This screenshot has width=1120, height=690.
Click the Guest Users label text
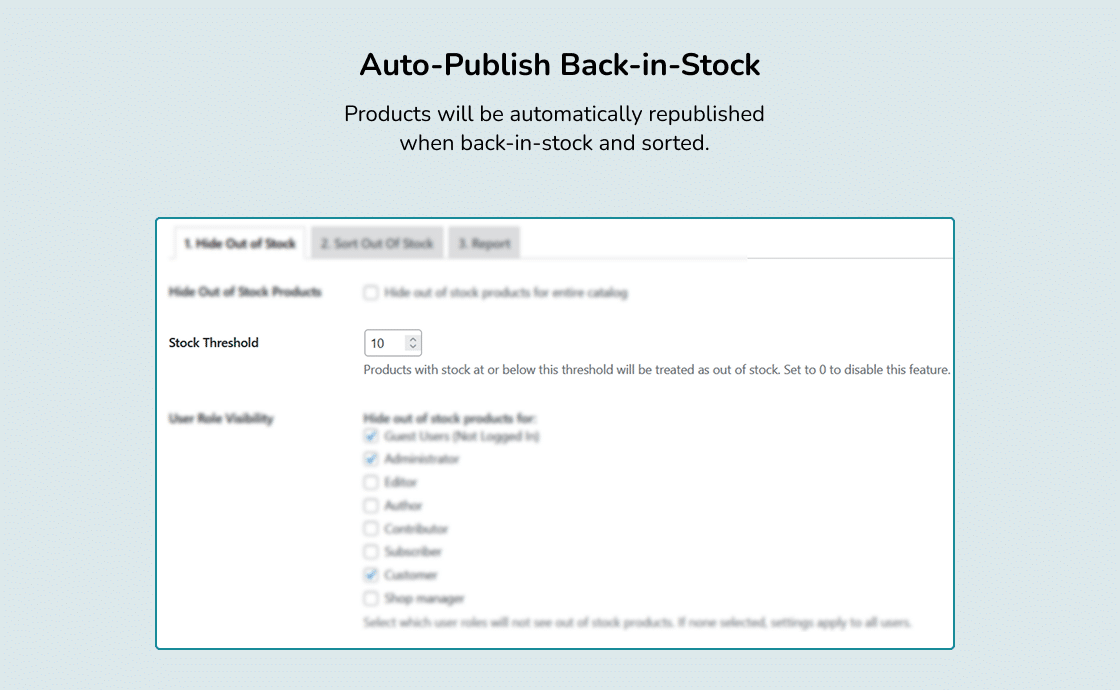pos(461,436)
